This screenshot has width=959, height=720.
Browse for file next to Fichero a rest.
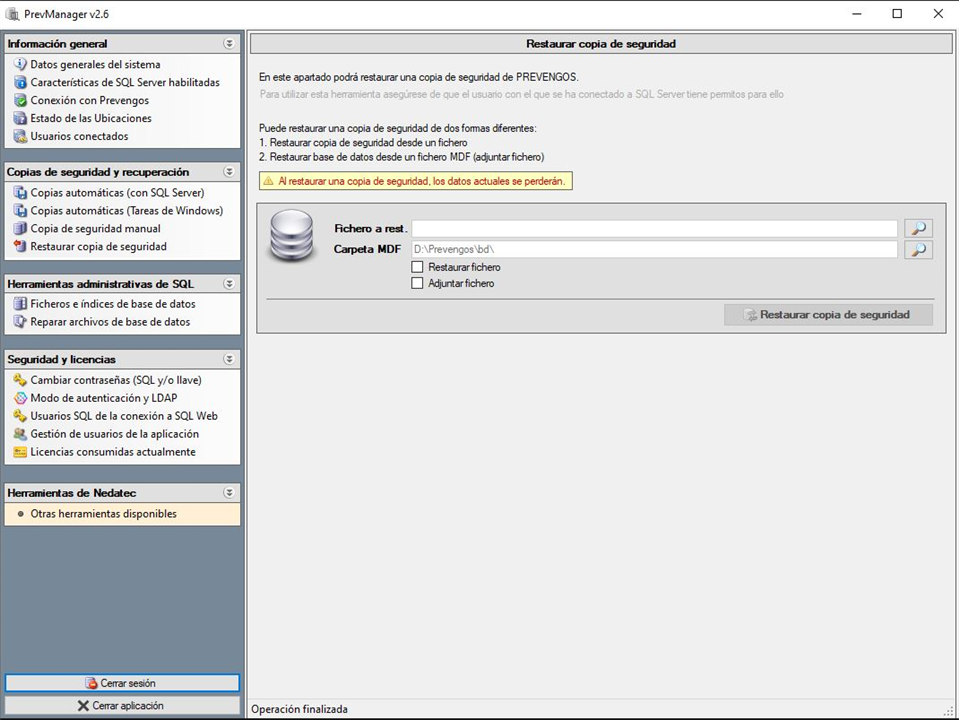918,229
